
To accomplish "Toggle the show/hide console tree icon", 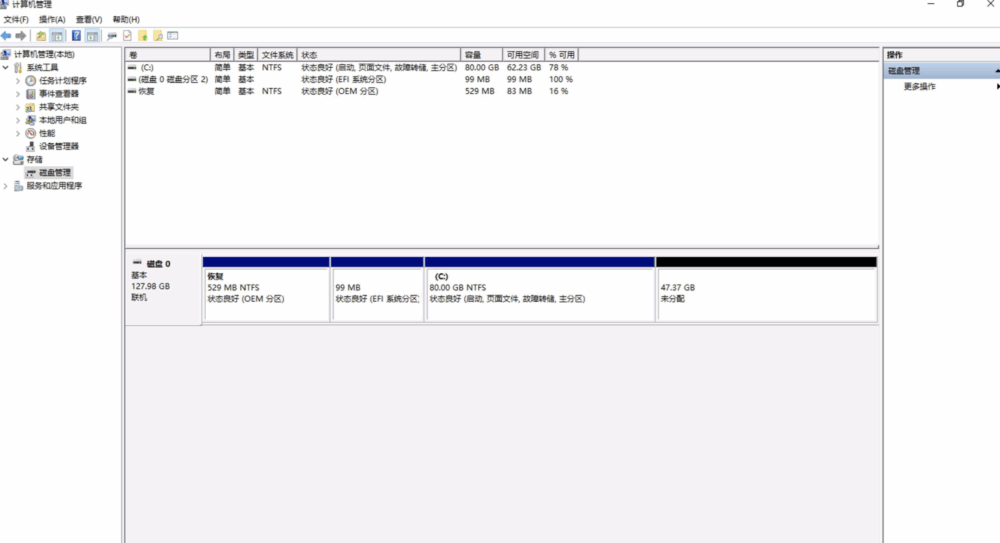I will (x=57, y=36).
